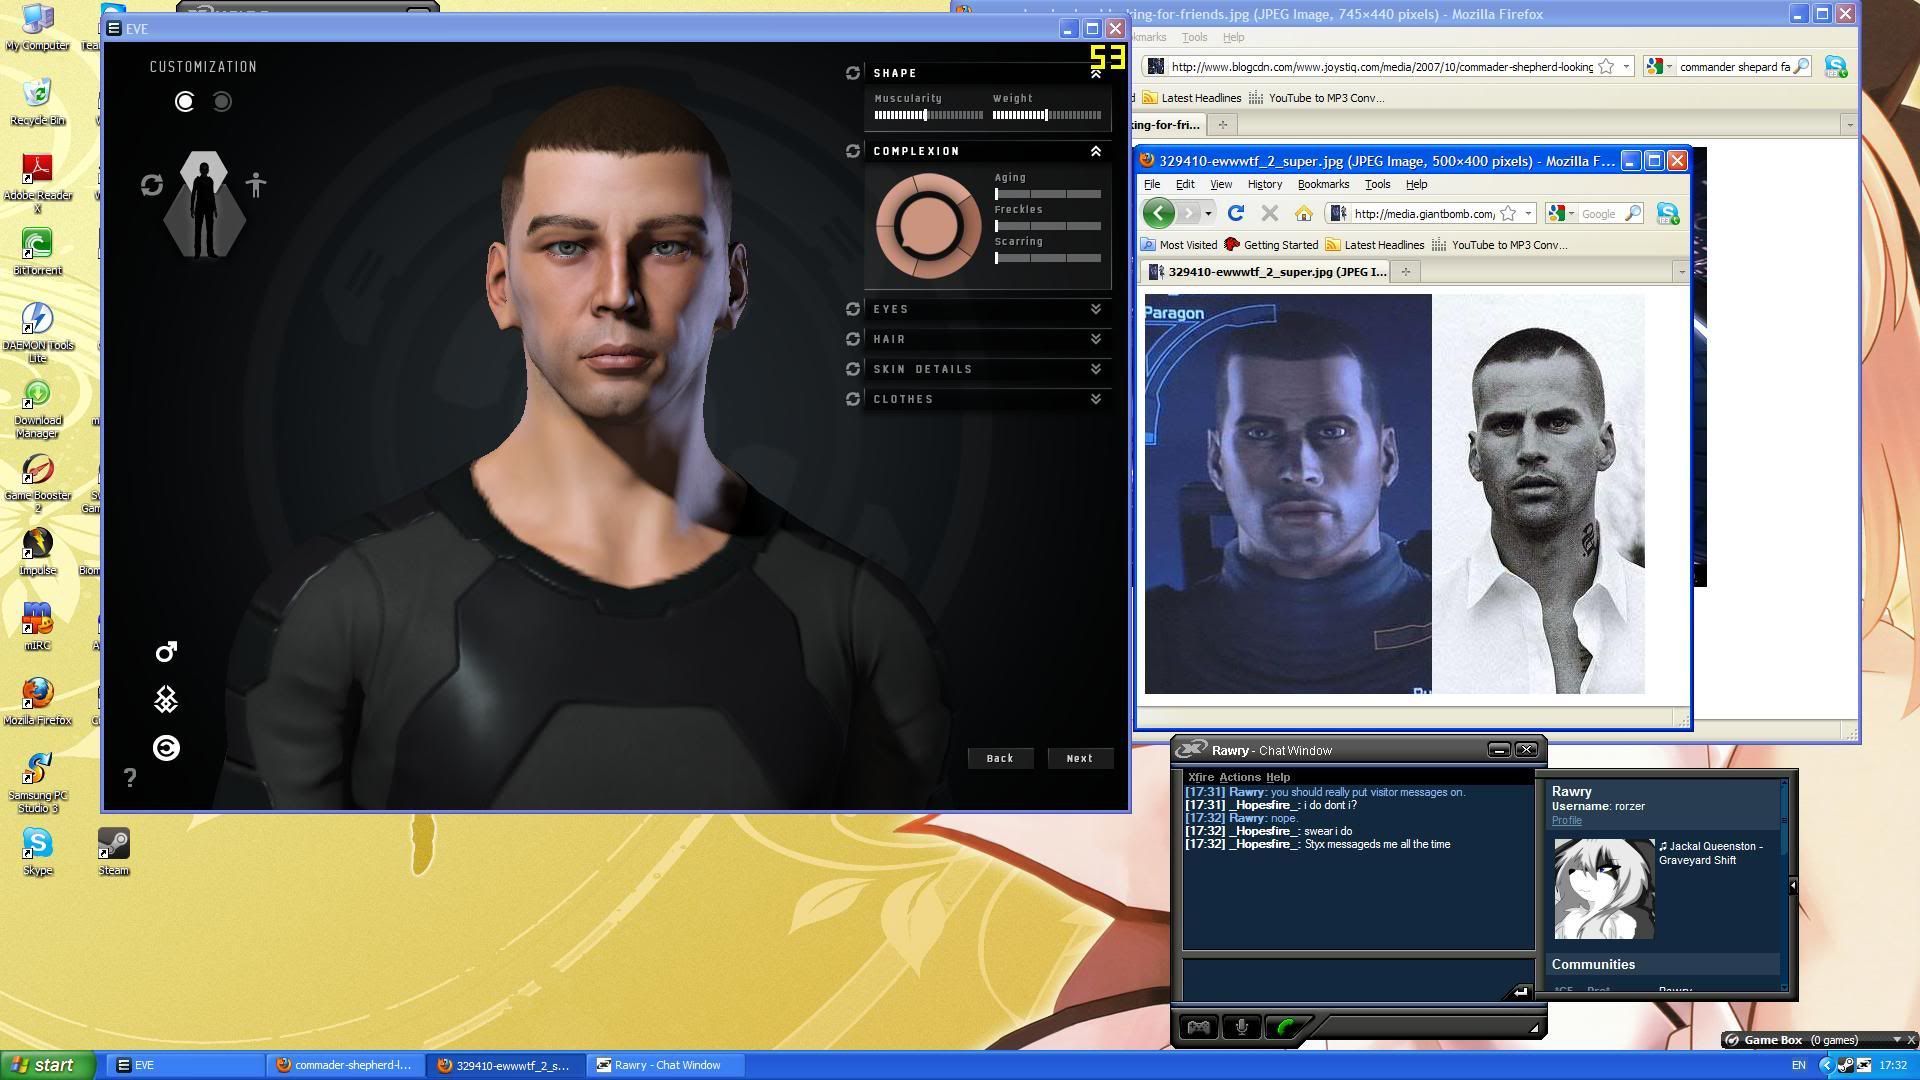The image size is (1920, 1080).
Task: Select the second view radio button under CUSTOMIZATION
Action: [221, 101]
